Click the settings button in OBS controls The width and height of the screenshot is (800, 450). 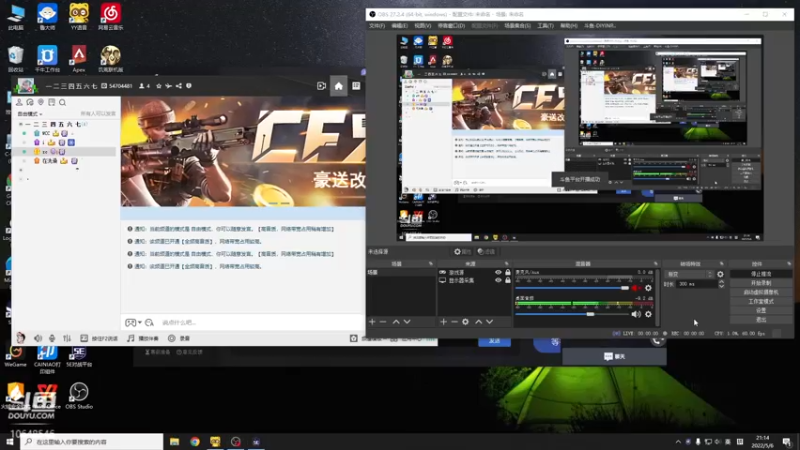click(761, 310)
